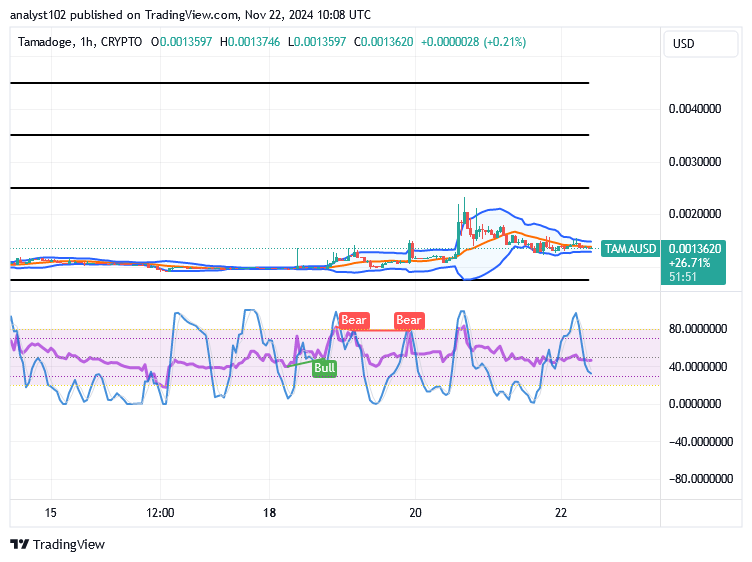This screenshot has width=752, height=562.
Task: Click the date label 18 on time axis
Action: [270, 513]
